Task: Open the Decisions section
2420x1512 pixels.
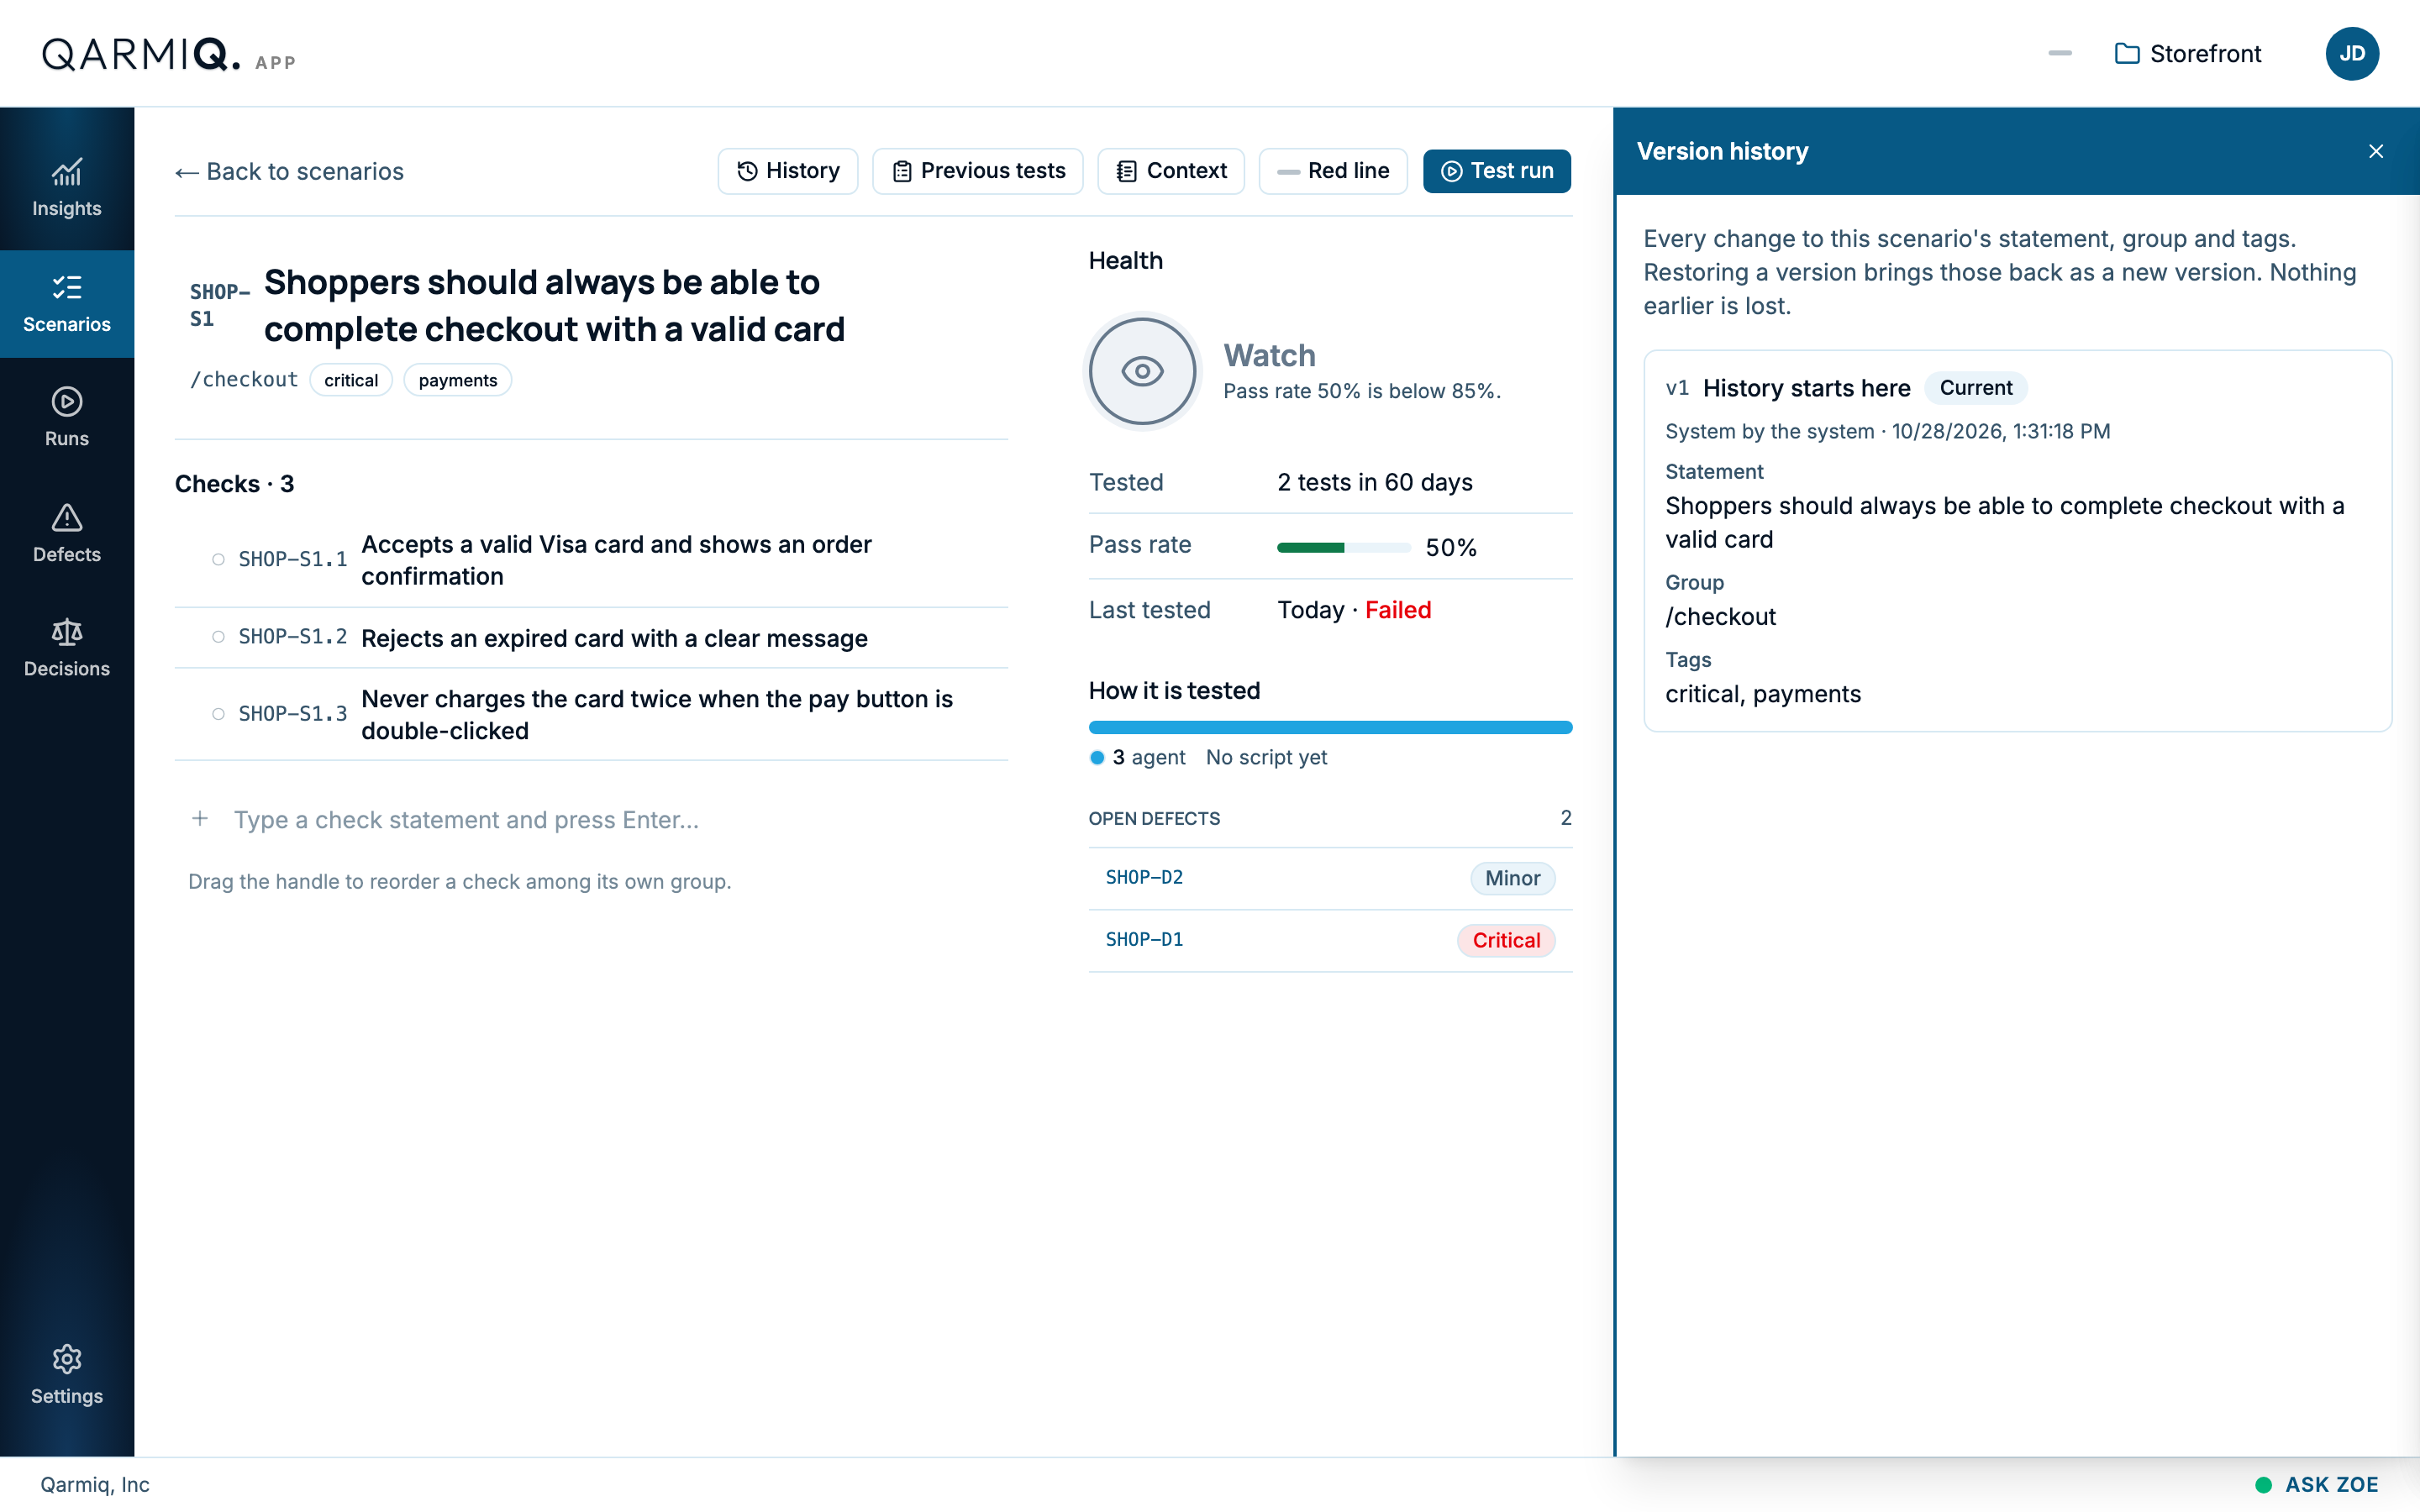Action: [67, 648]
